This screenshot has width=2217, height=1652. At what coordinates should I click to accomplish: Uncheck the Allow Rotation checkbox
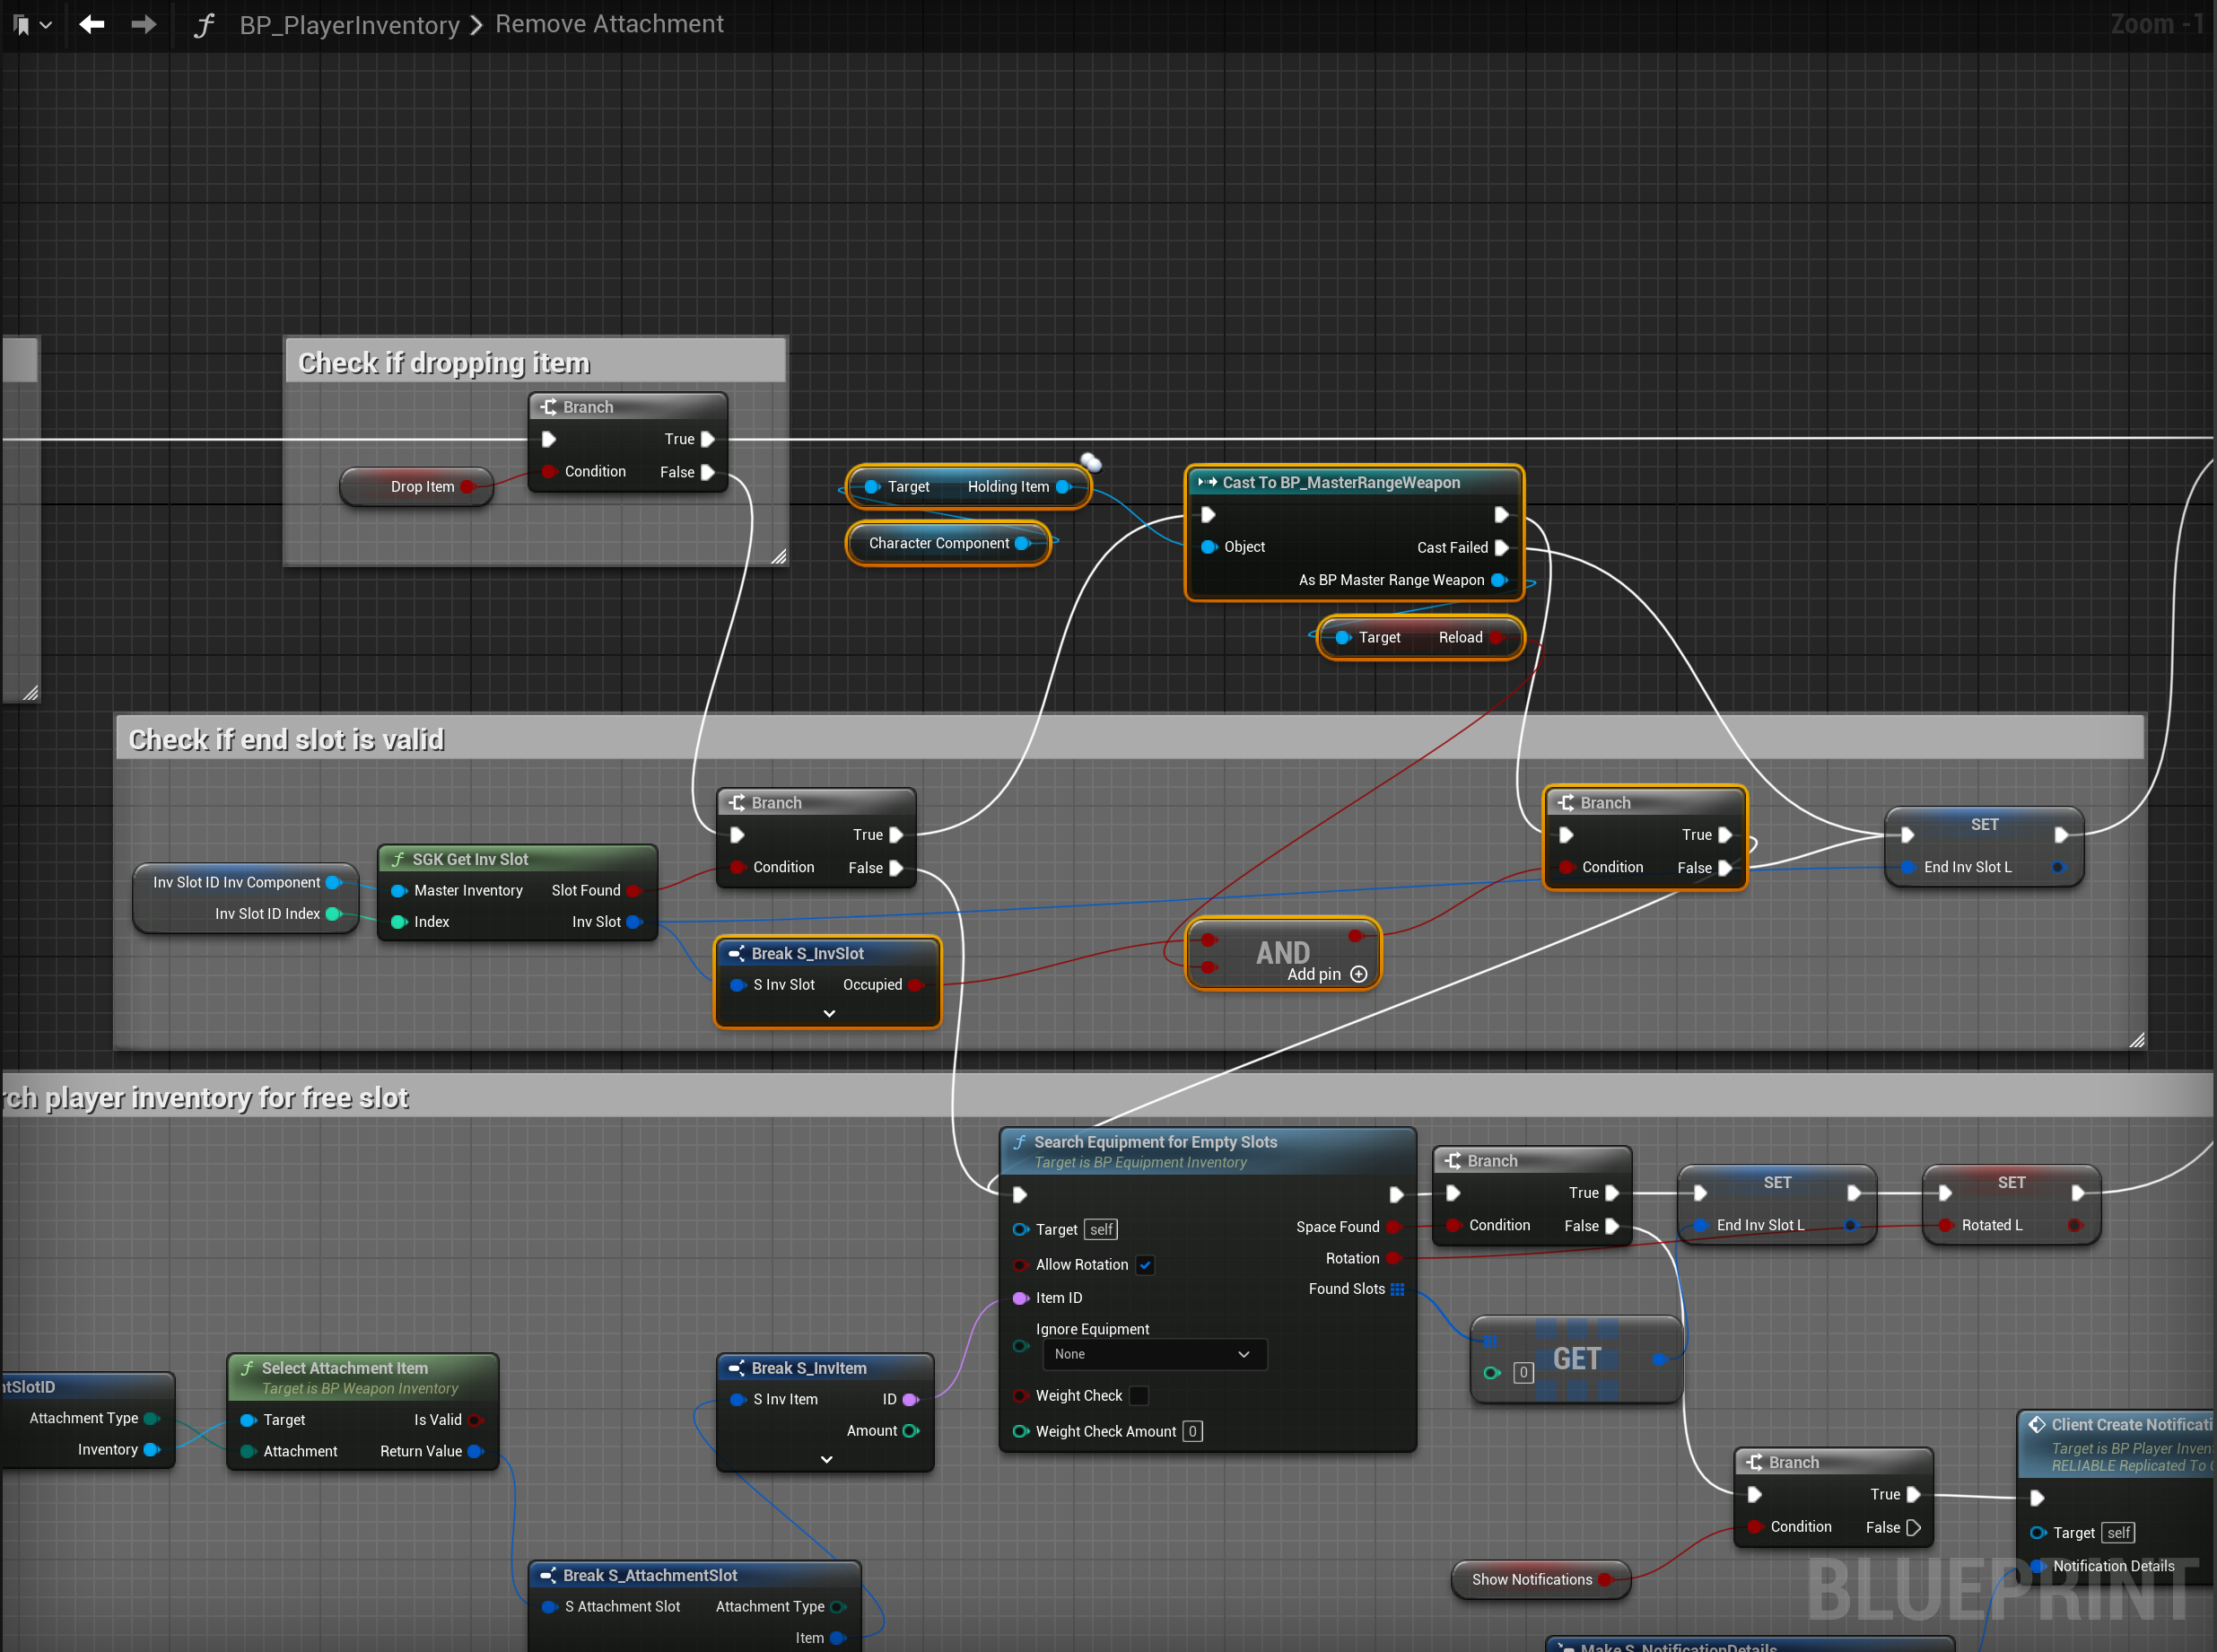click(x=1146, y=1265)
